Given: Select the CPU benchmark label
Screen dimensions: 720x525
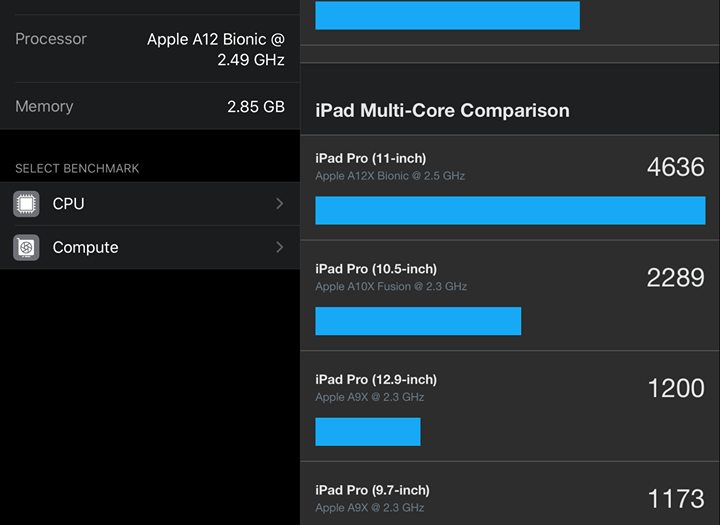Looking at the screenshot, I should pyautogui.click(x=68, y=204).
